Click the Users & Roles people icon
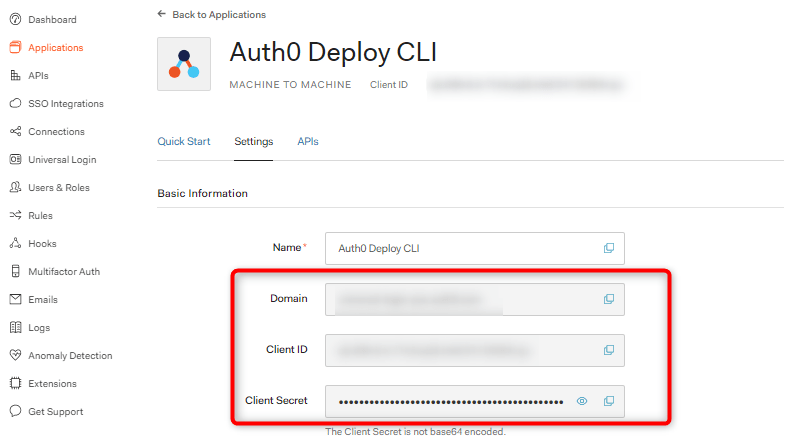 point(16,187)
